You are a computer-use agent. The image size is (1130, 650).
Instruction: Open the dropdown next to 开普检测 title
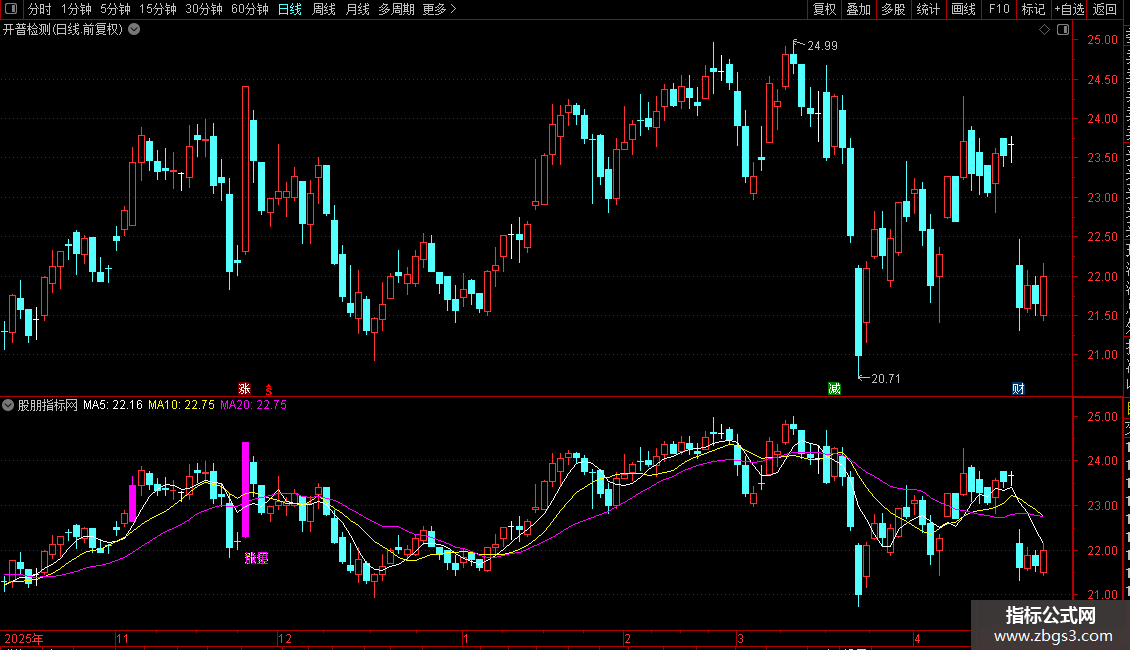(x=134, y=30)
